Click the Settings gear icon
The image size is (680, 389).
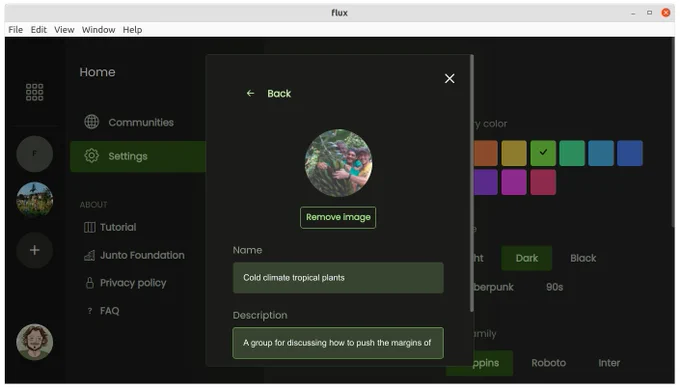click(x=92, y=156)
